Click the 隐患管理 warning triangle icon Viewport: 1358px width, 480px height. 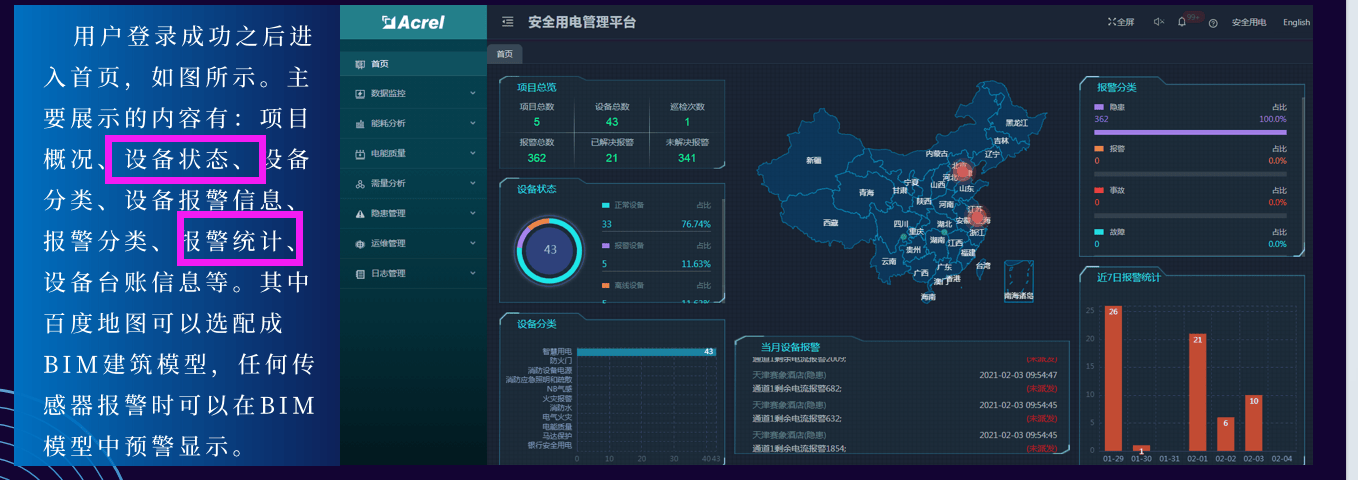(x=360, y=213)
